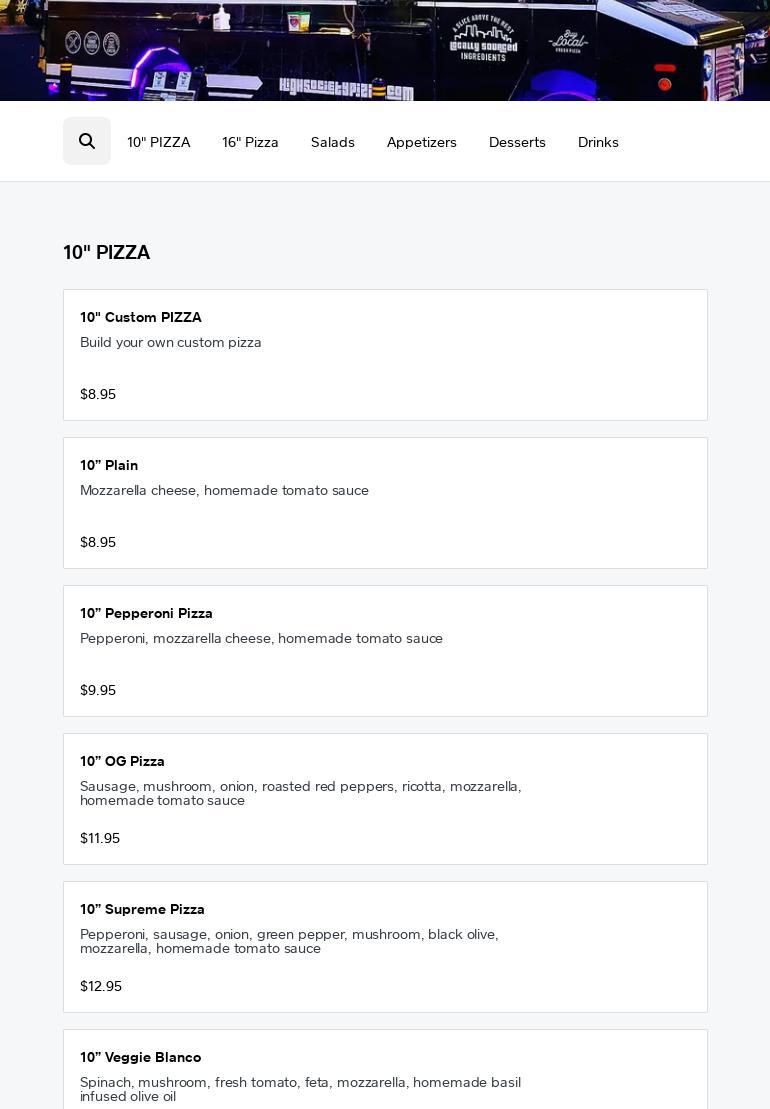Viewport: 770px width, 1109px height.
Task: Jump to the Drinks section
Action: (x=598, y=142)
